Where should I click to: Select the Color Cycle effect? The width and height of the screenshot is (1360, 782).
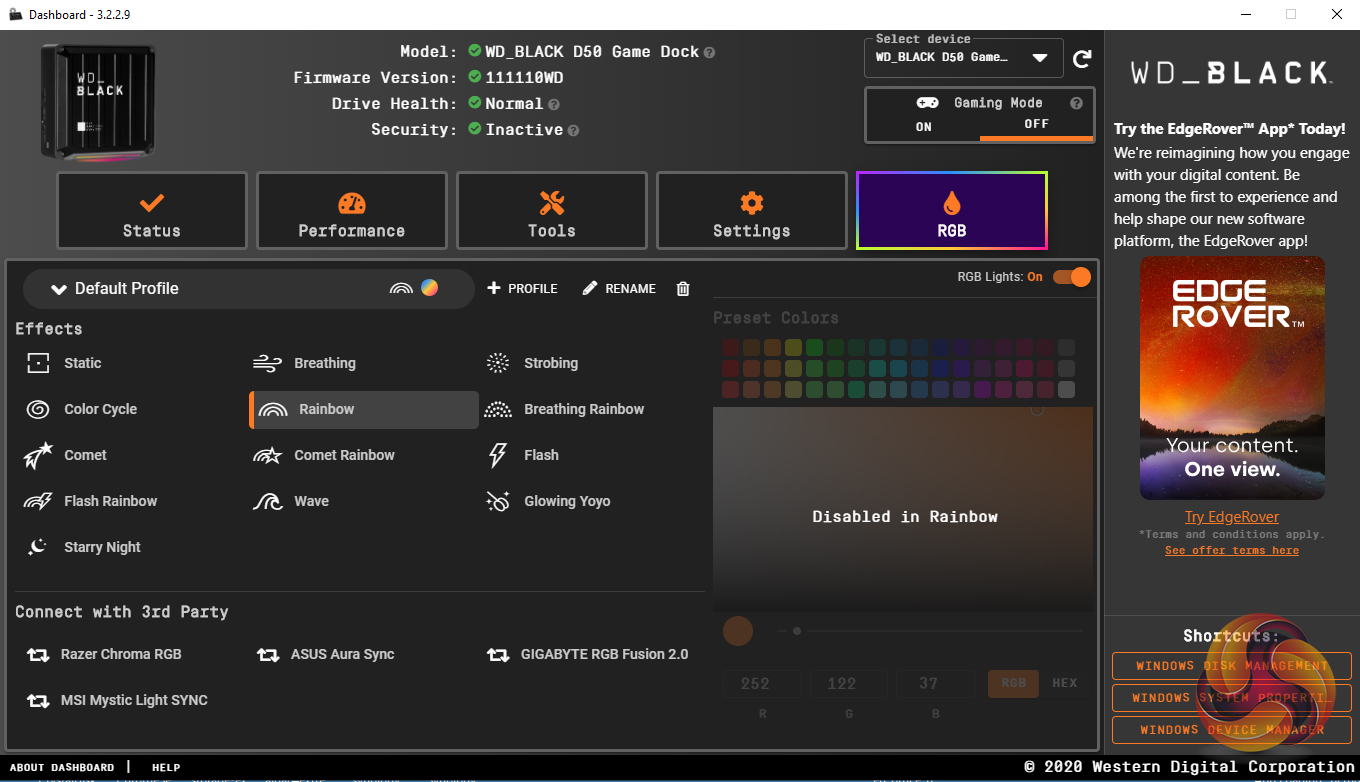point(100,409)
